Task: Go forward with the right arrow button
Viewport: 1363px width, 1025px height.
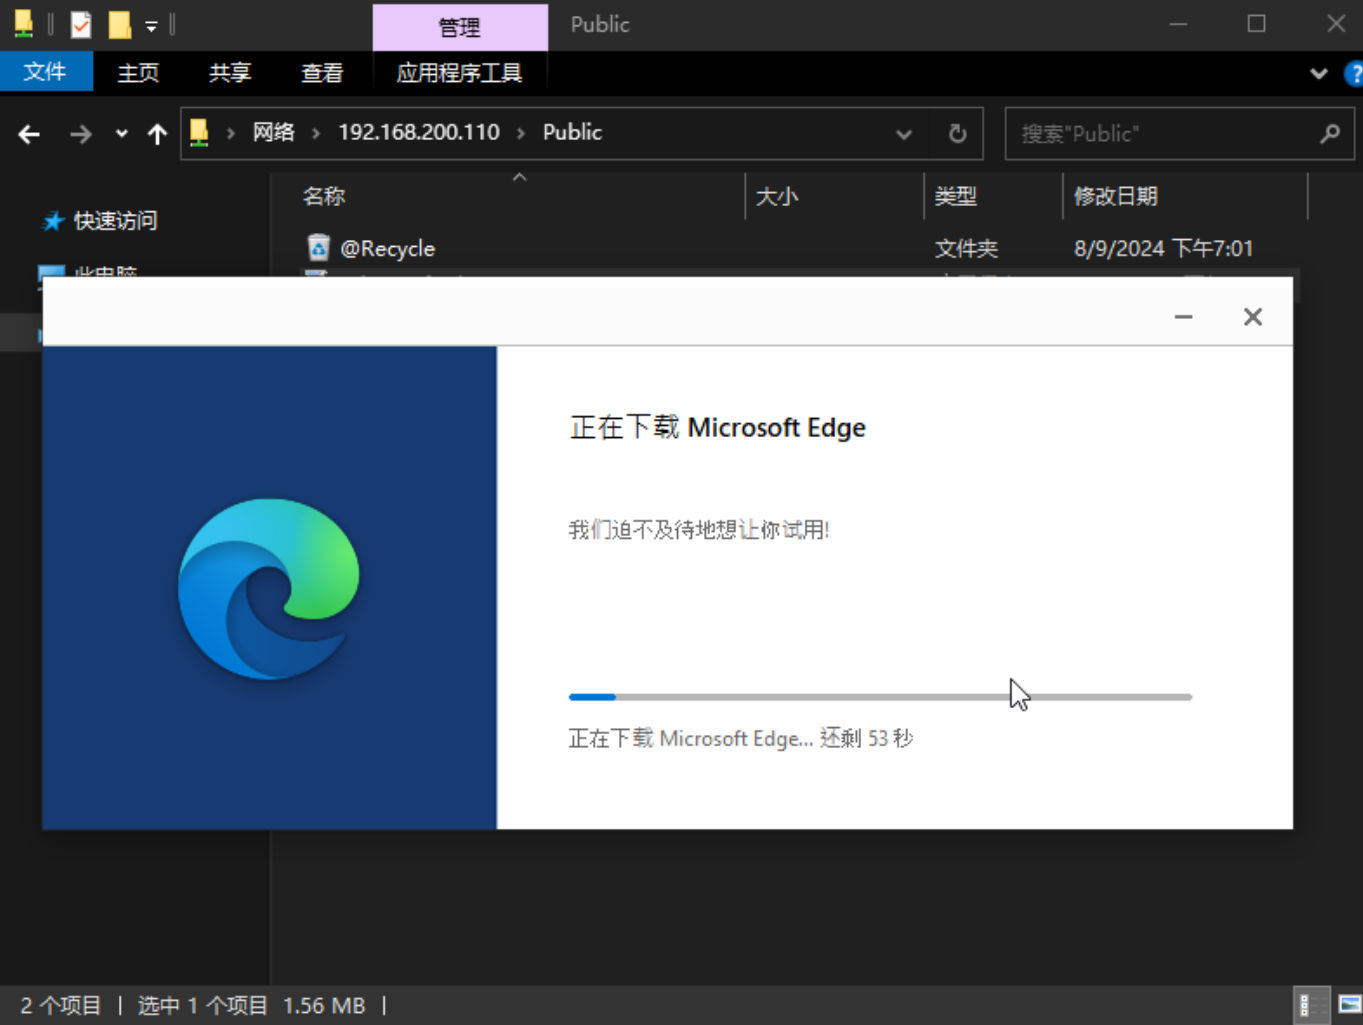Action: [81, 134]
